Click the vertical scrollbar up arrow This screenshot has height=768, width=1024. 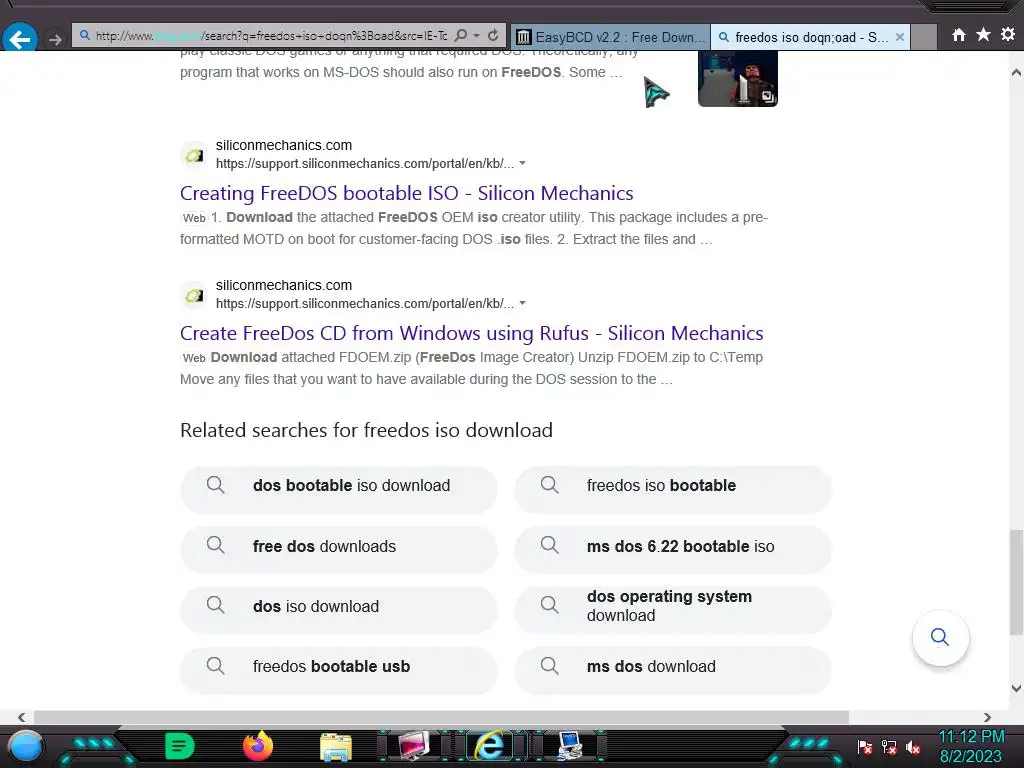(1016, 72)
